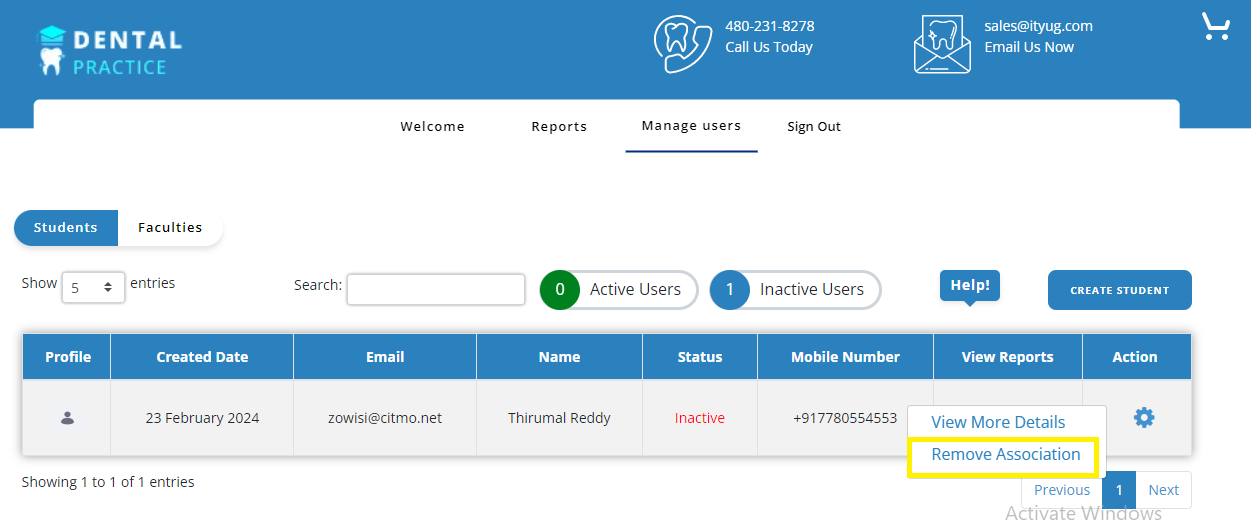Sort by Name column header
The height and width of the screenshot is (527, 1251).
[559, 357]
